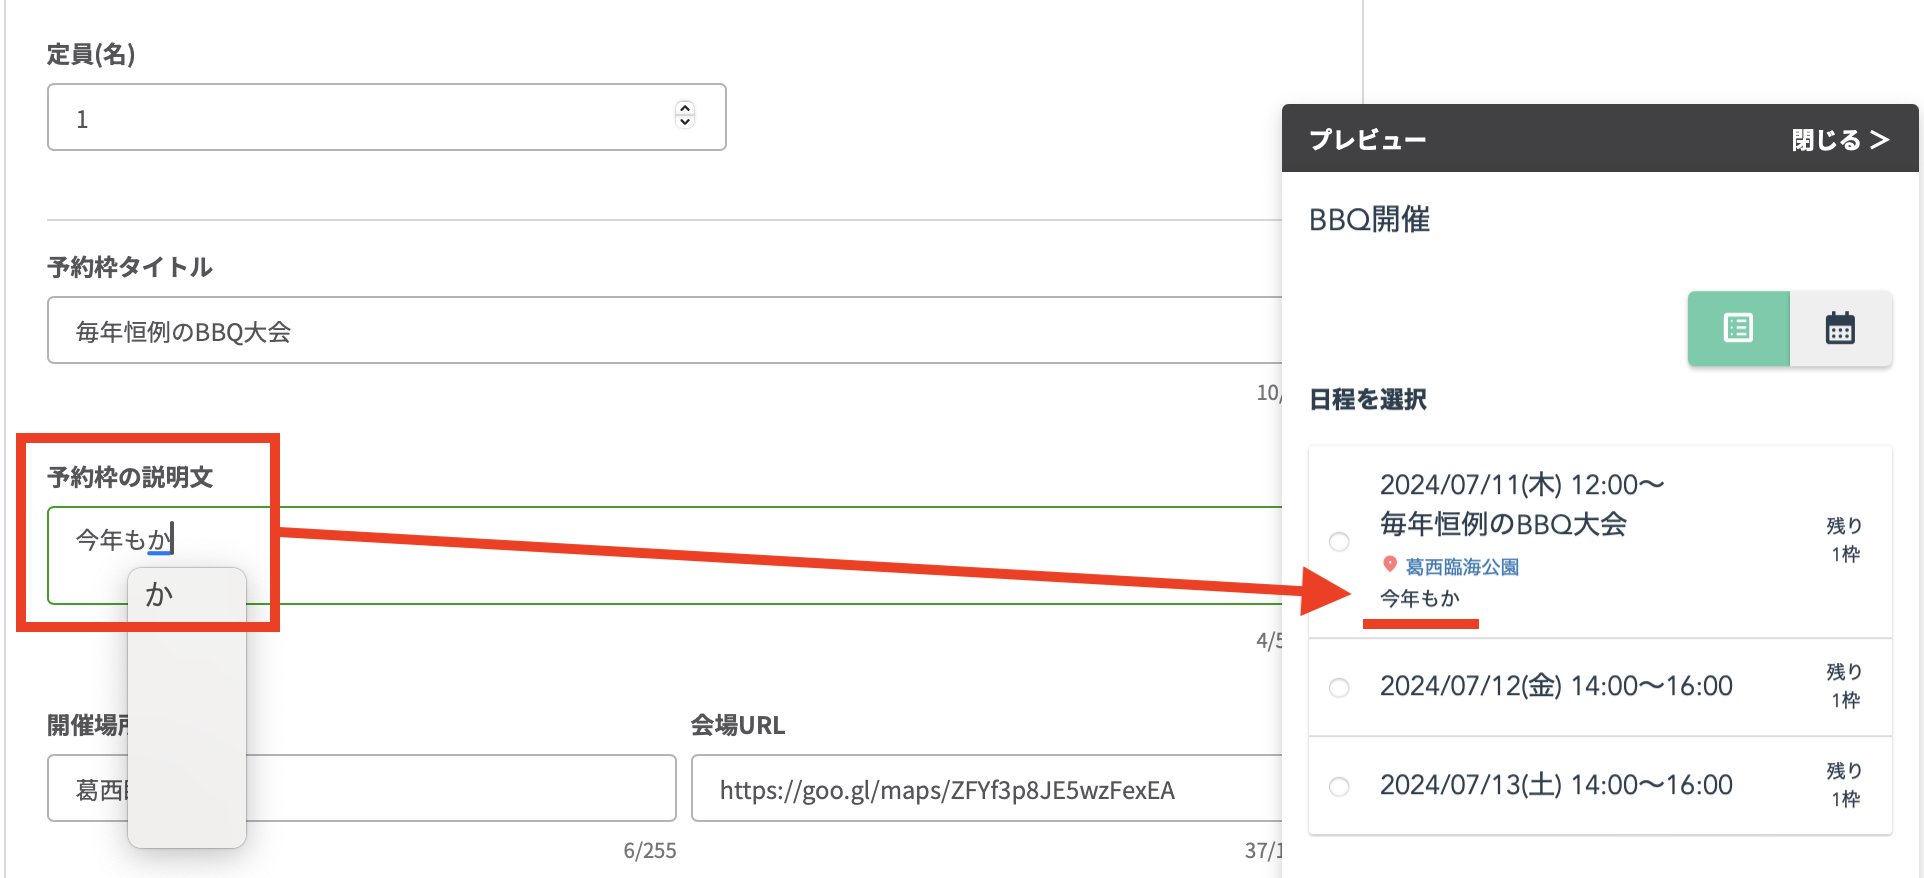Click the red location pin icon
Viewport: 1924px width, 878px height.
(1389, 565)
